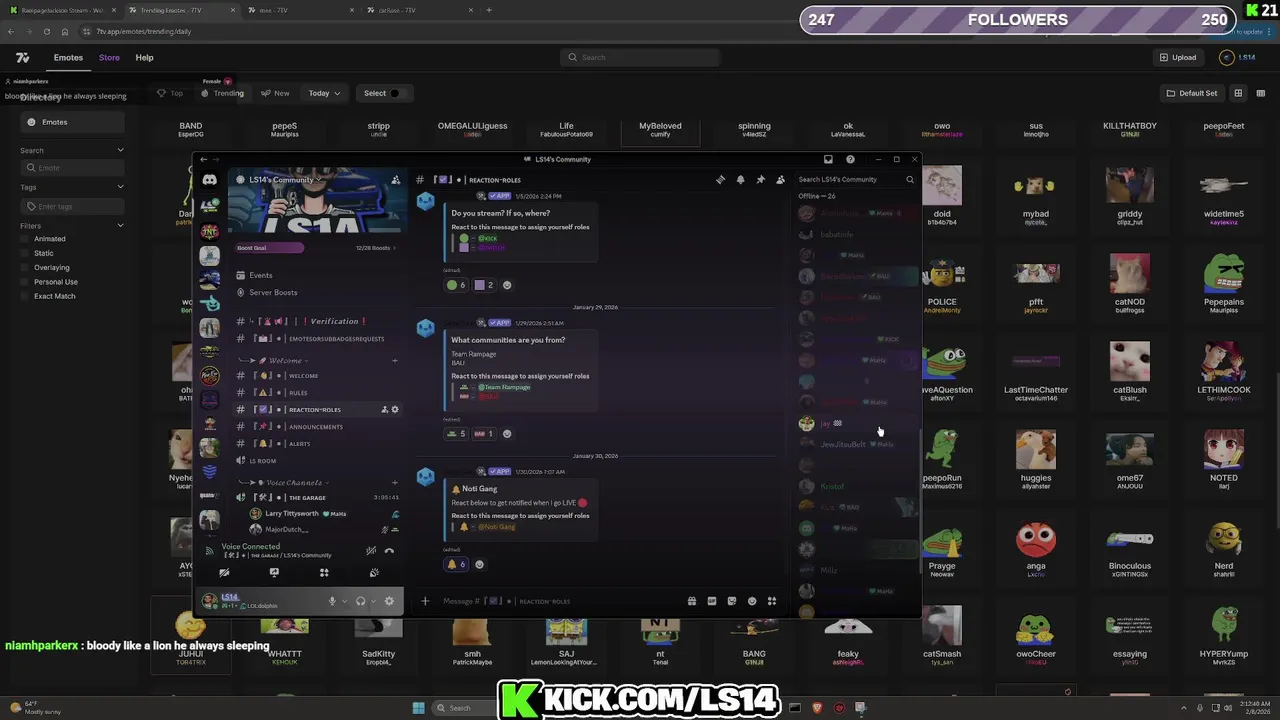Image resolution: width=1280 pixels, height=720 pixels.
Task: Open Discord user settings gear
Action: click(x=389, y=601)
